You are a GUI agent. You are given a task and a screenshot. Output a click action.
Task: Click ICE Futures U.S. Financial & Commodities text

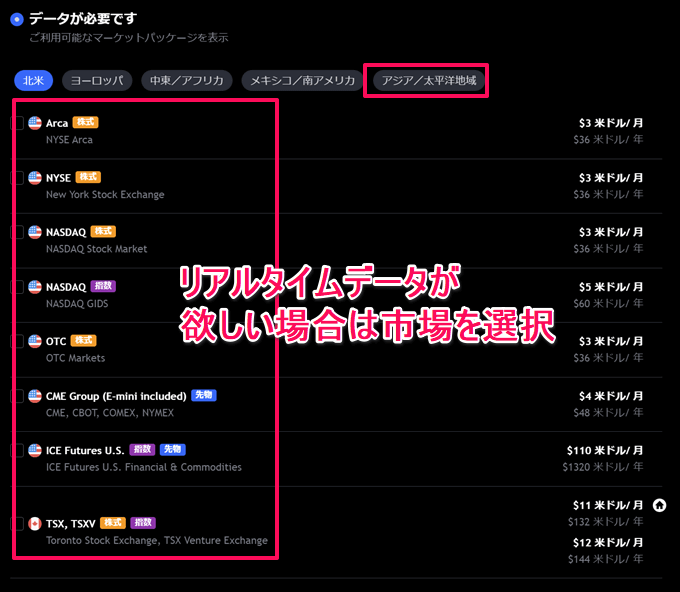point(144,468)
